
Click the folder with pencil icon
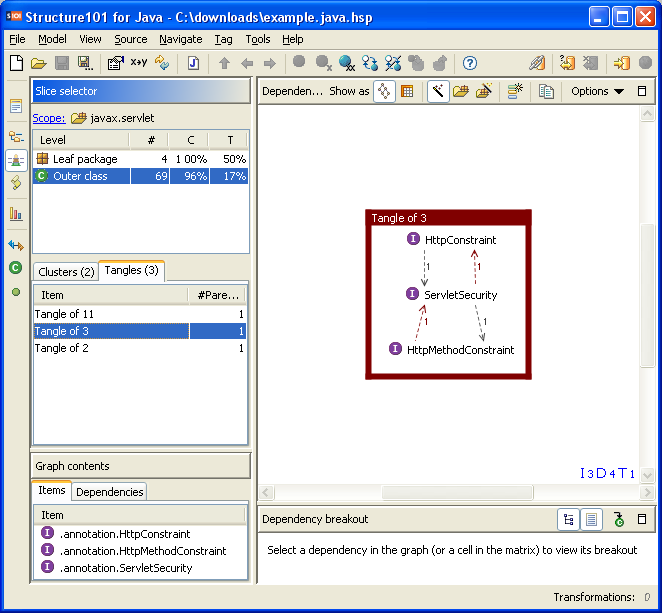pyautogui.click(x=484, y=90)
